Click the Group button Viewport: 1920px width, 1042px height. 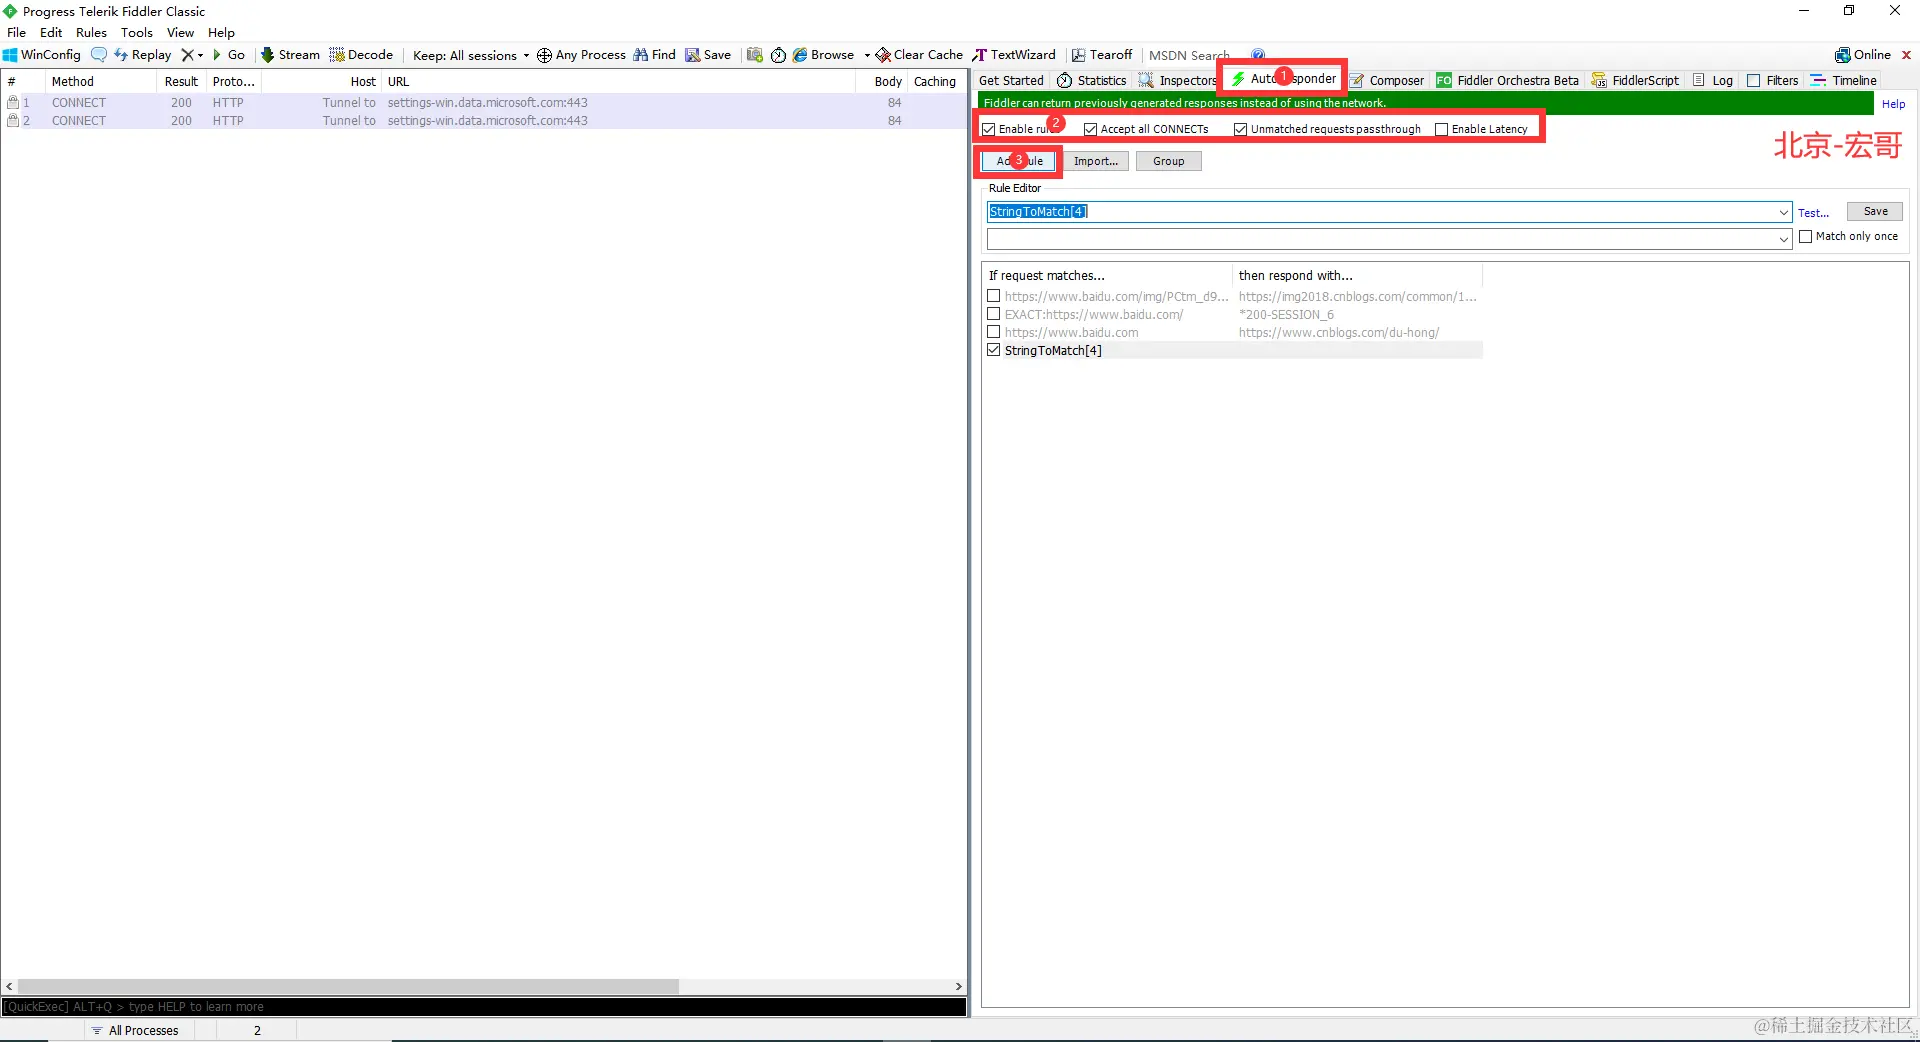[1168, 161]
